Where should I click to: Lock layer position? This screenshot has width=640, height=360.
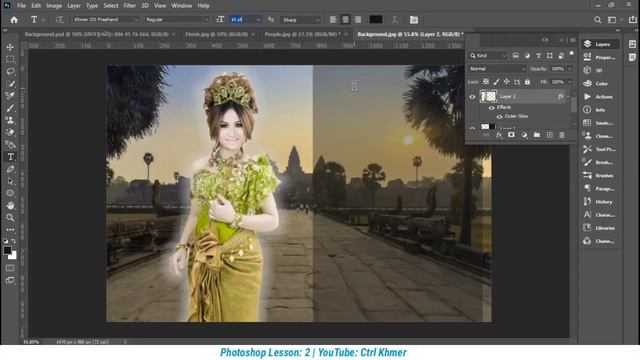[x=507, y=82]
